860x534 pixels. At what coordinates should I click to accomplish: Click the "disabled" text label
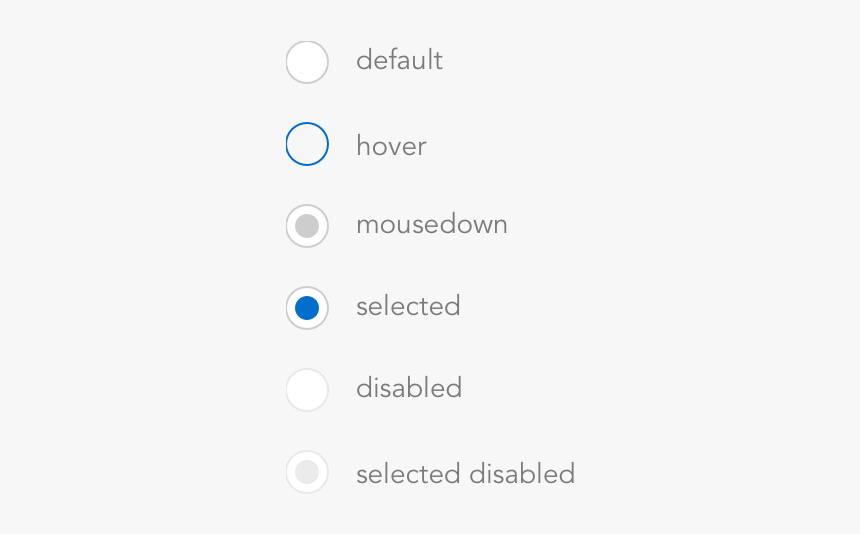point(408,388)
